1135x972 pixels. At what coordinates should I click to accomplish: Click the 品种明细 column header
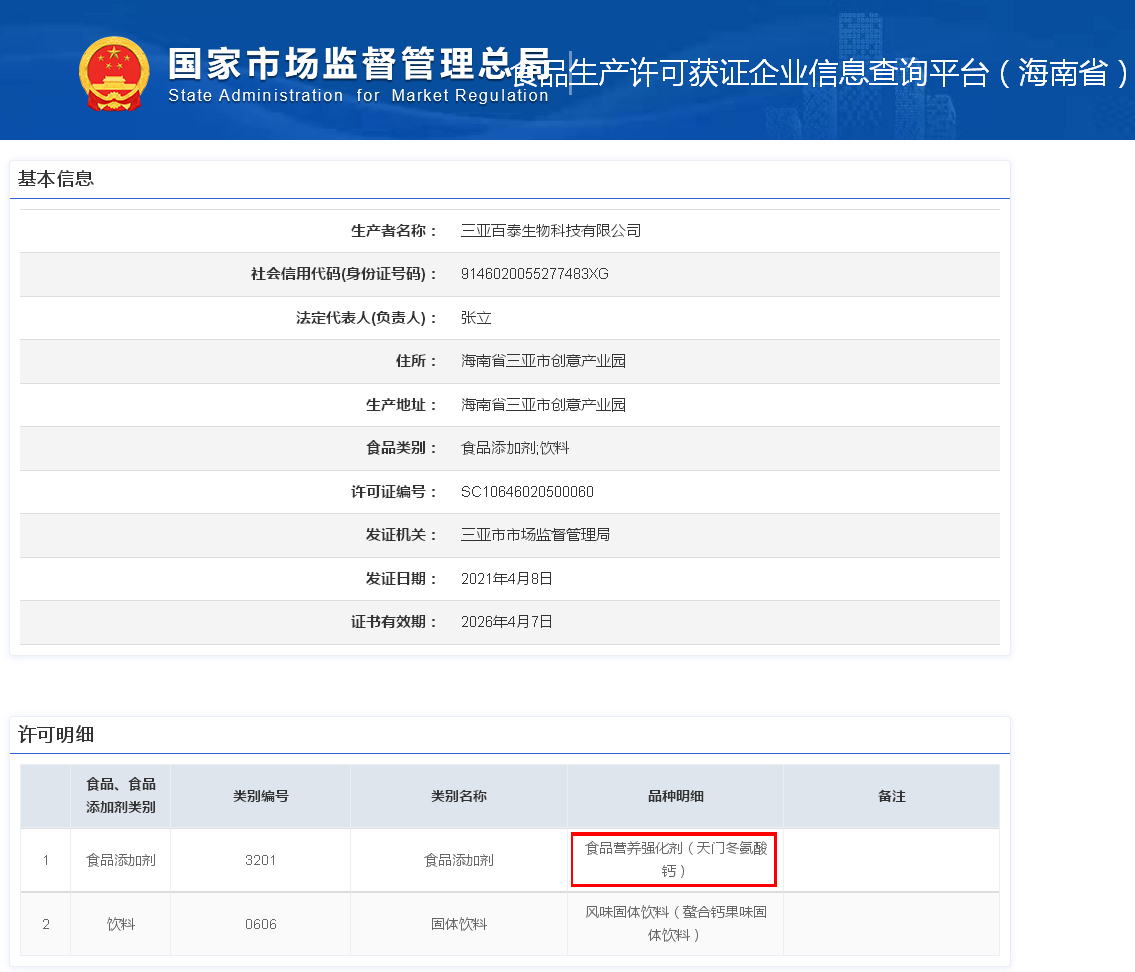click(x=675, y=796)
